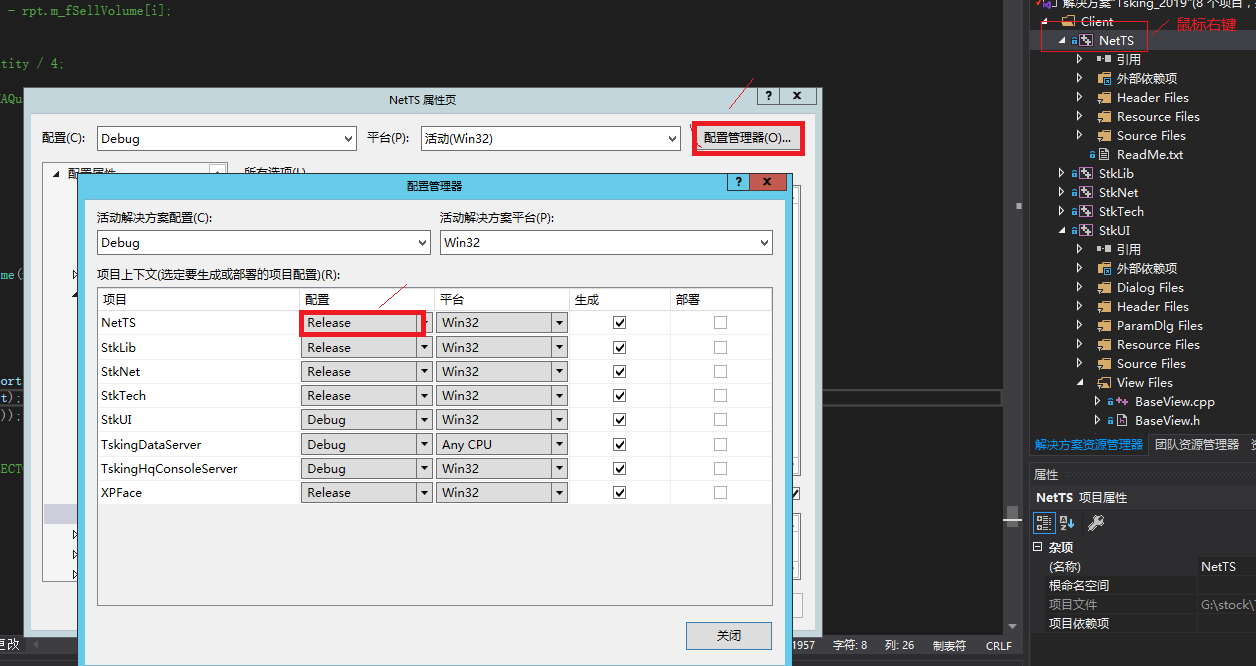The height and width of the screenshot is (666, 1256).
Task: Open the 配置 dropdown for StkLib row
Action: [x=425, y=347]
